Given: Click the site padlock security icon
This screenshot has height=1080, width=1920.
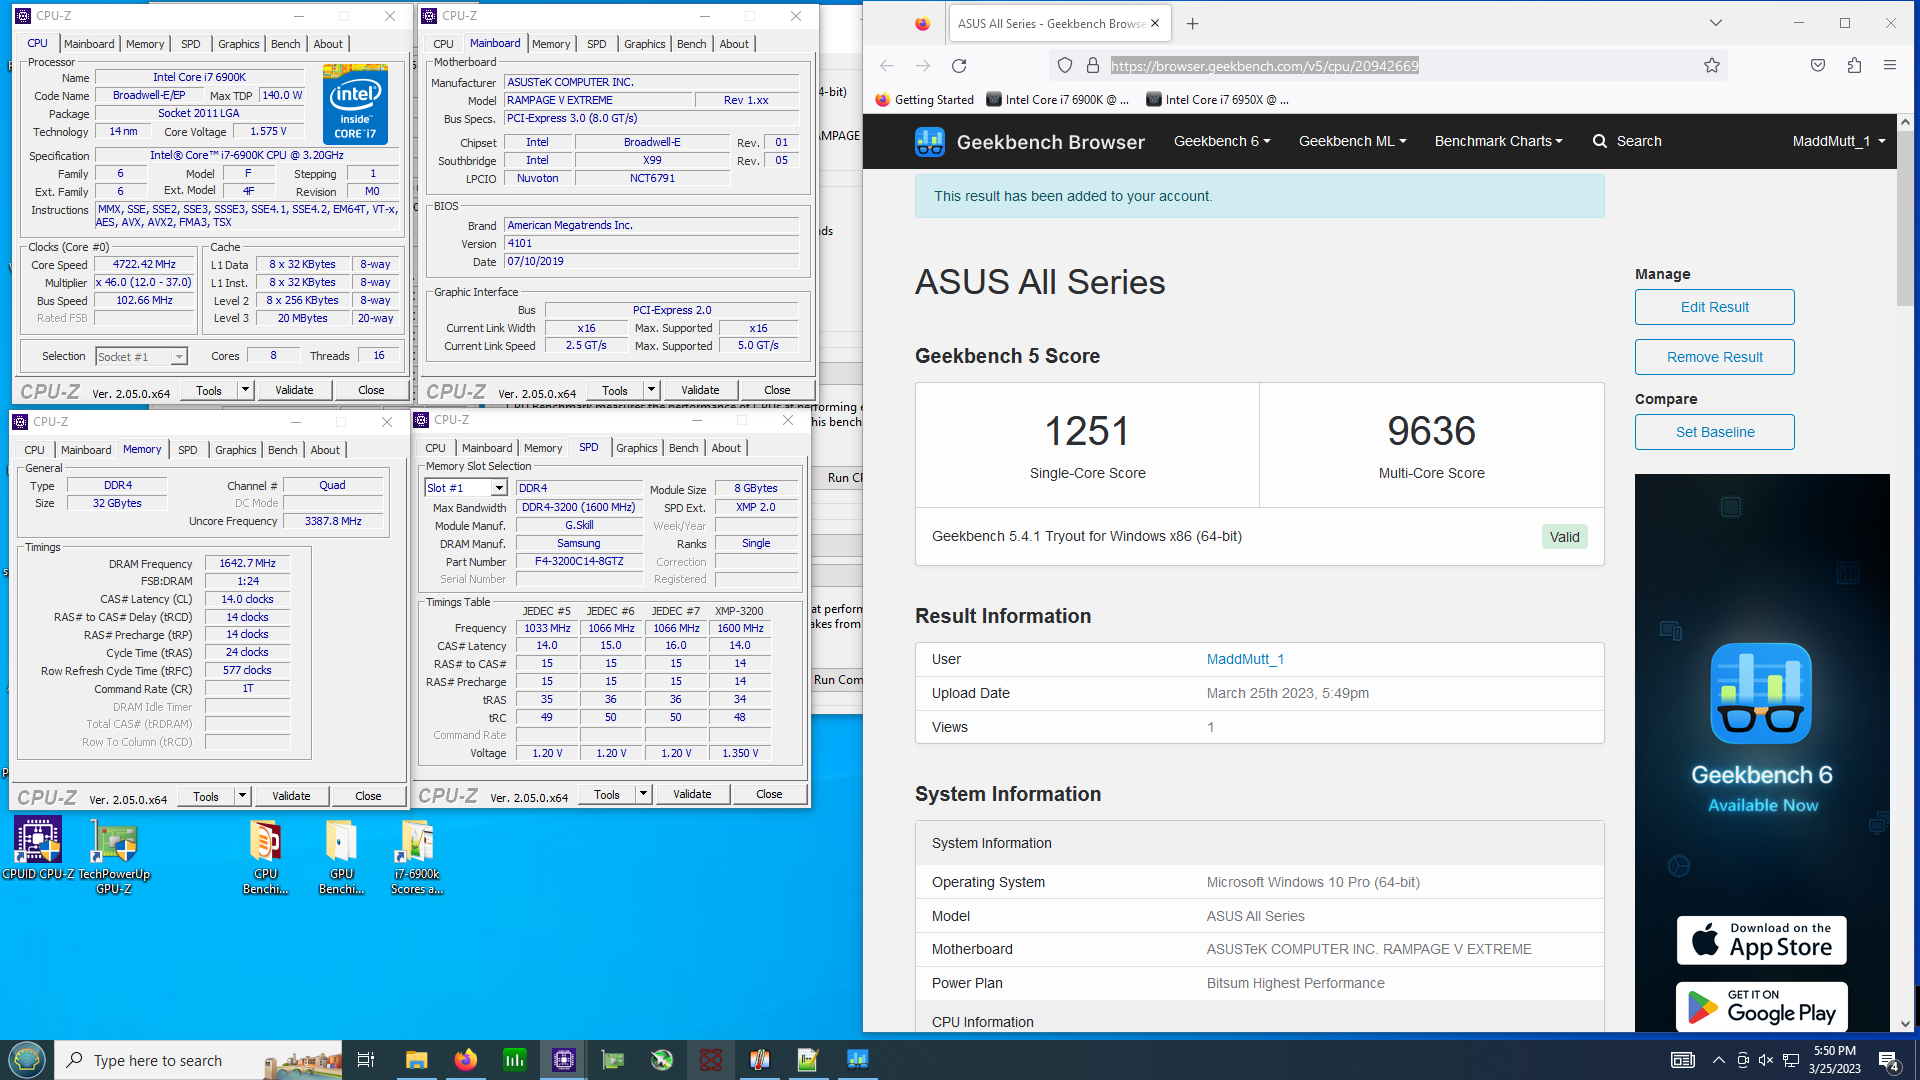Looking at the screenshot, I should pos(1093,66).
